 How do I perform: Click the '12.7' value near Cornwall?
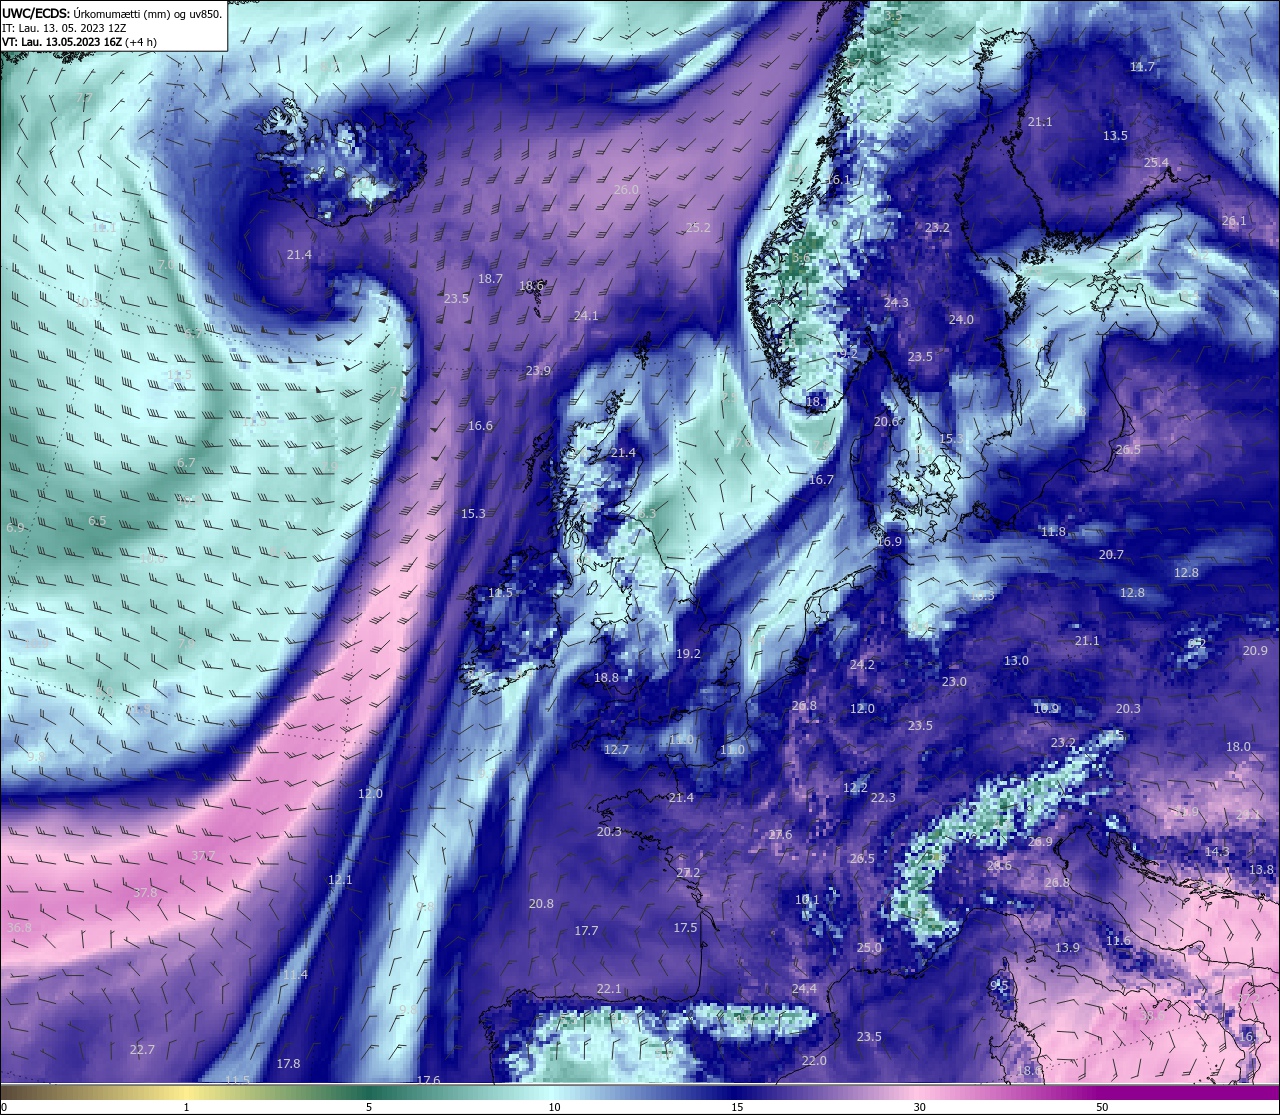point(616,750)
